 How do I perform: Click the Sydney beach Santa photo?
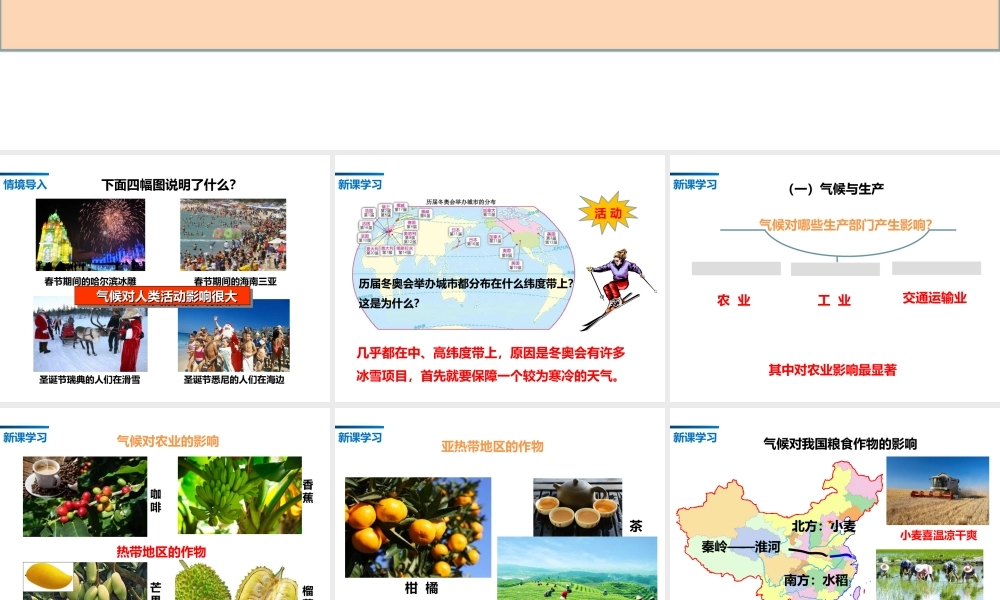click(233, 337)
